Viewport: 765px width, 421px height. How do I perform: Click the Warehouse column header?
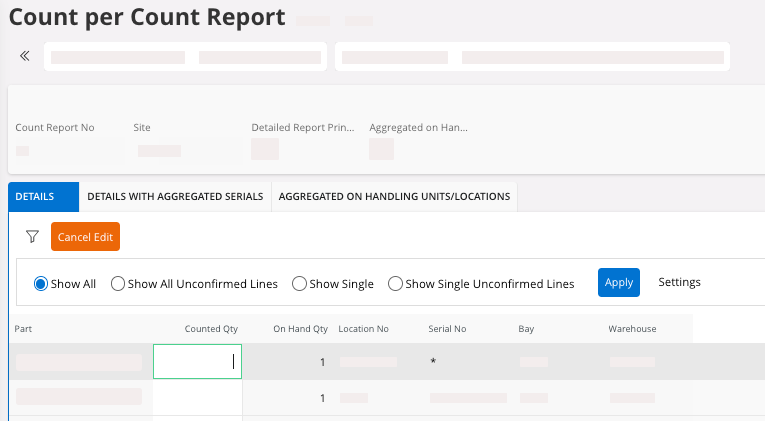pos(632,329)
